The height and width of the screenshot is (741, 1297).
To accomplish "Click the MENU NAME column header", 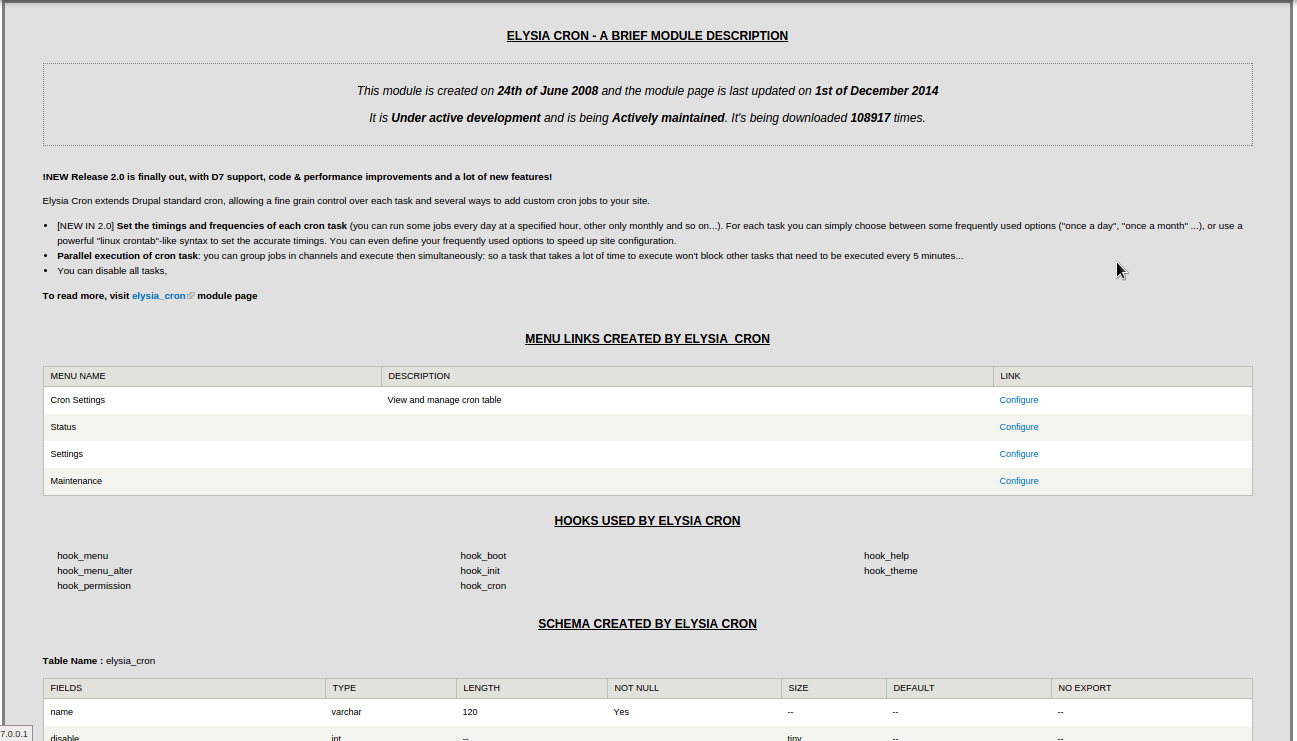I will point(78,376).
